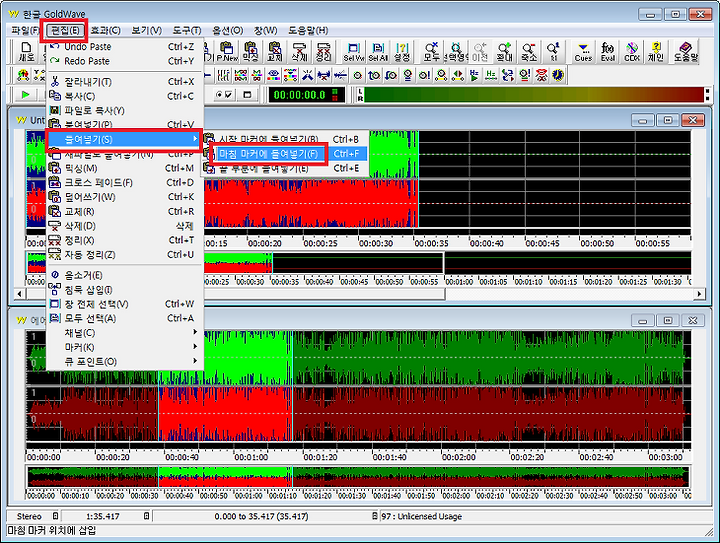The width and height of the screenshot is (720, 543).
Task: Click the 선택영역 zoom-selection toolbar icon
Action: point(456,51)
